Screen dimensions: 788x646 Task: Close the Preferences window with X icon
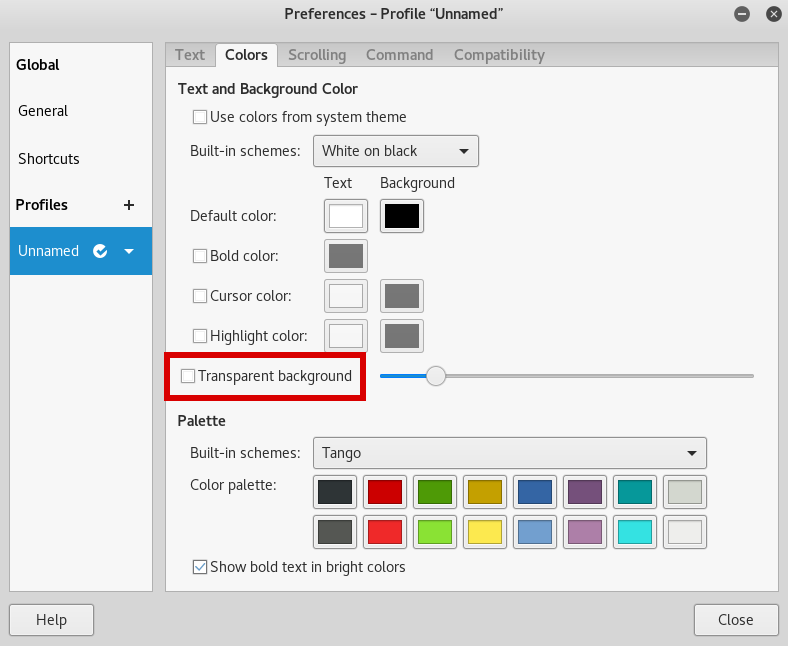pyautogui.click(x=773, y=14)
